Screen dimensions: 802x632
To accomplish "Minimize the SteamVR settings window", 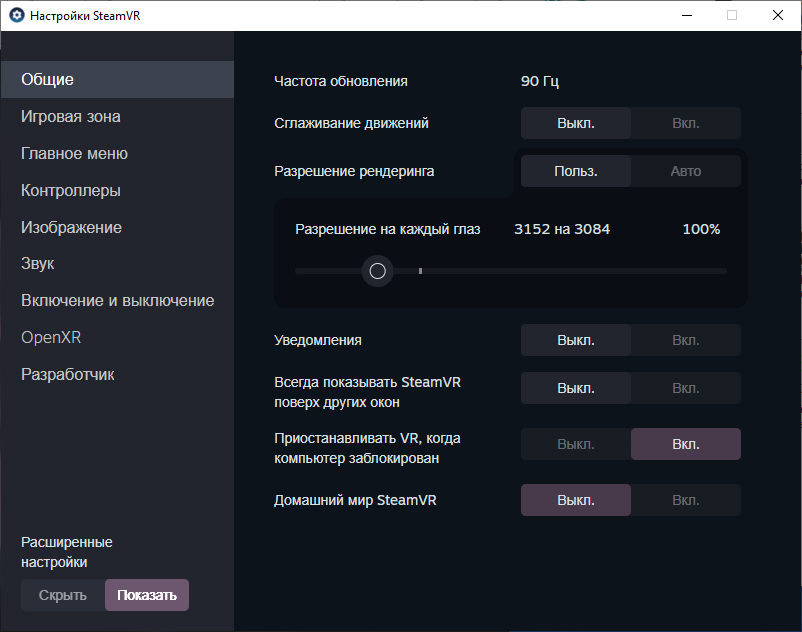I will coord(687,15).
